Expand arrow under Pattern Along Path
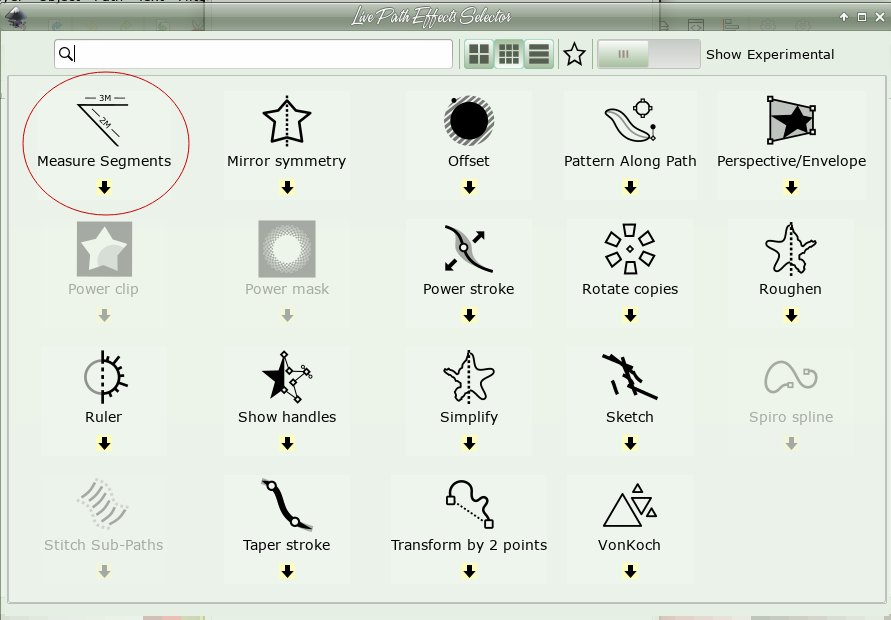Viewport: 891px width, 620px height. [630, 187]
